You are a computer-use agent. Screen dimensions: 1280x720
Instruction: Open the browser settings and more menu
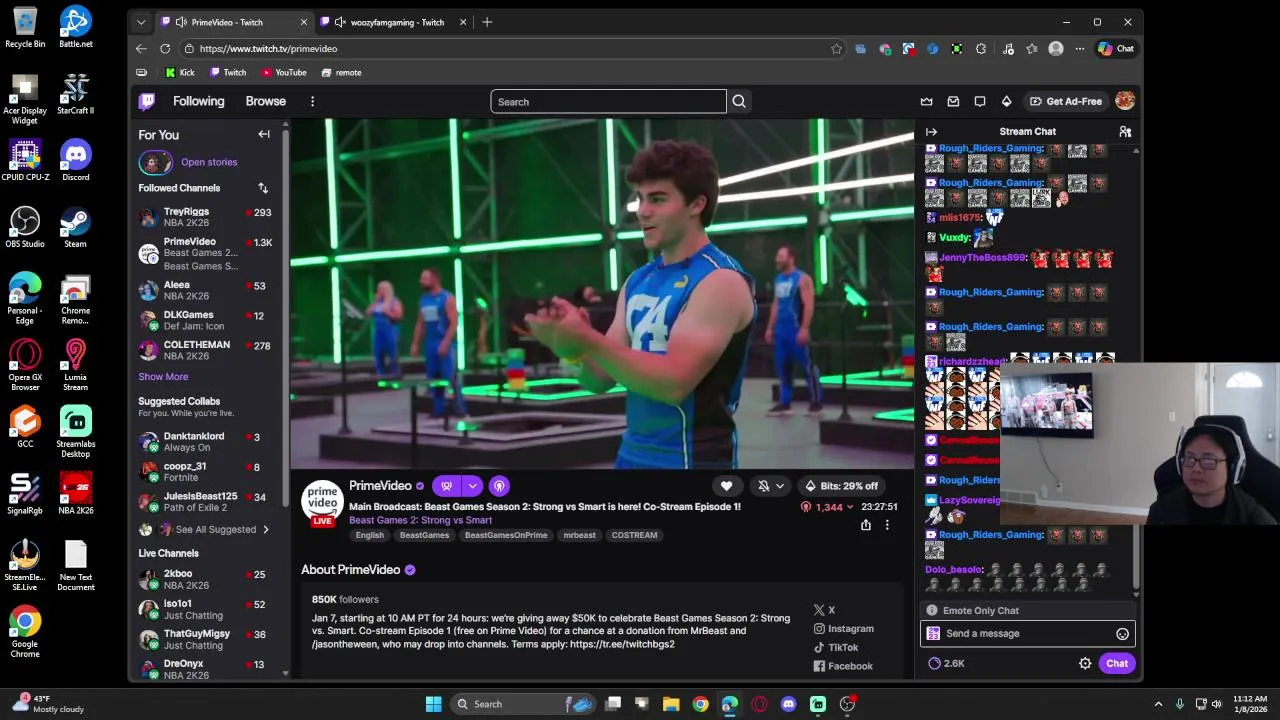pos(1079,48)
